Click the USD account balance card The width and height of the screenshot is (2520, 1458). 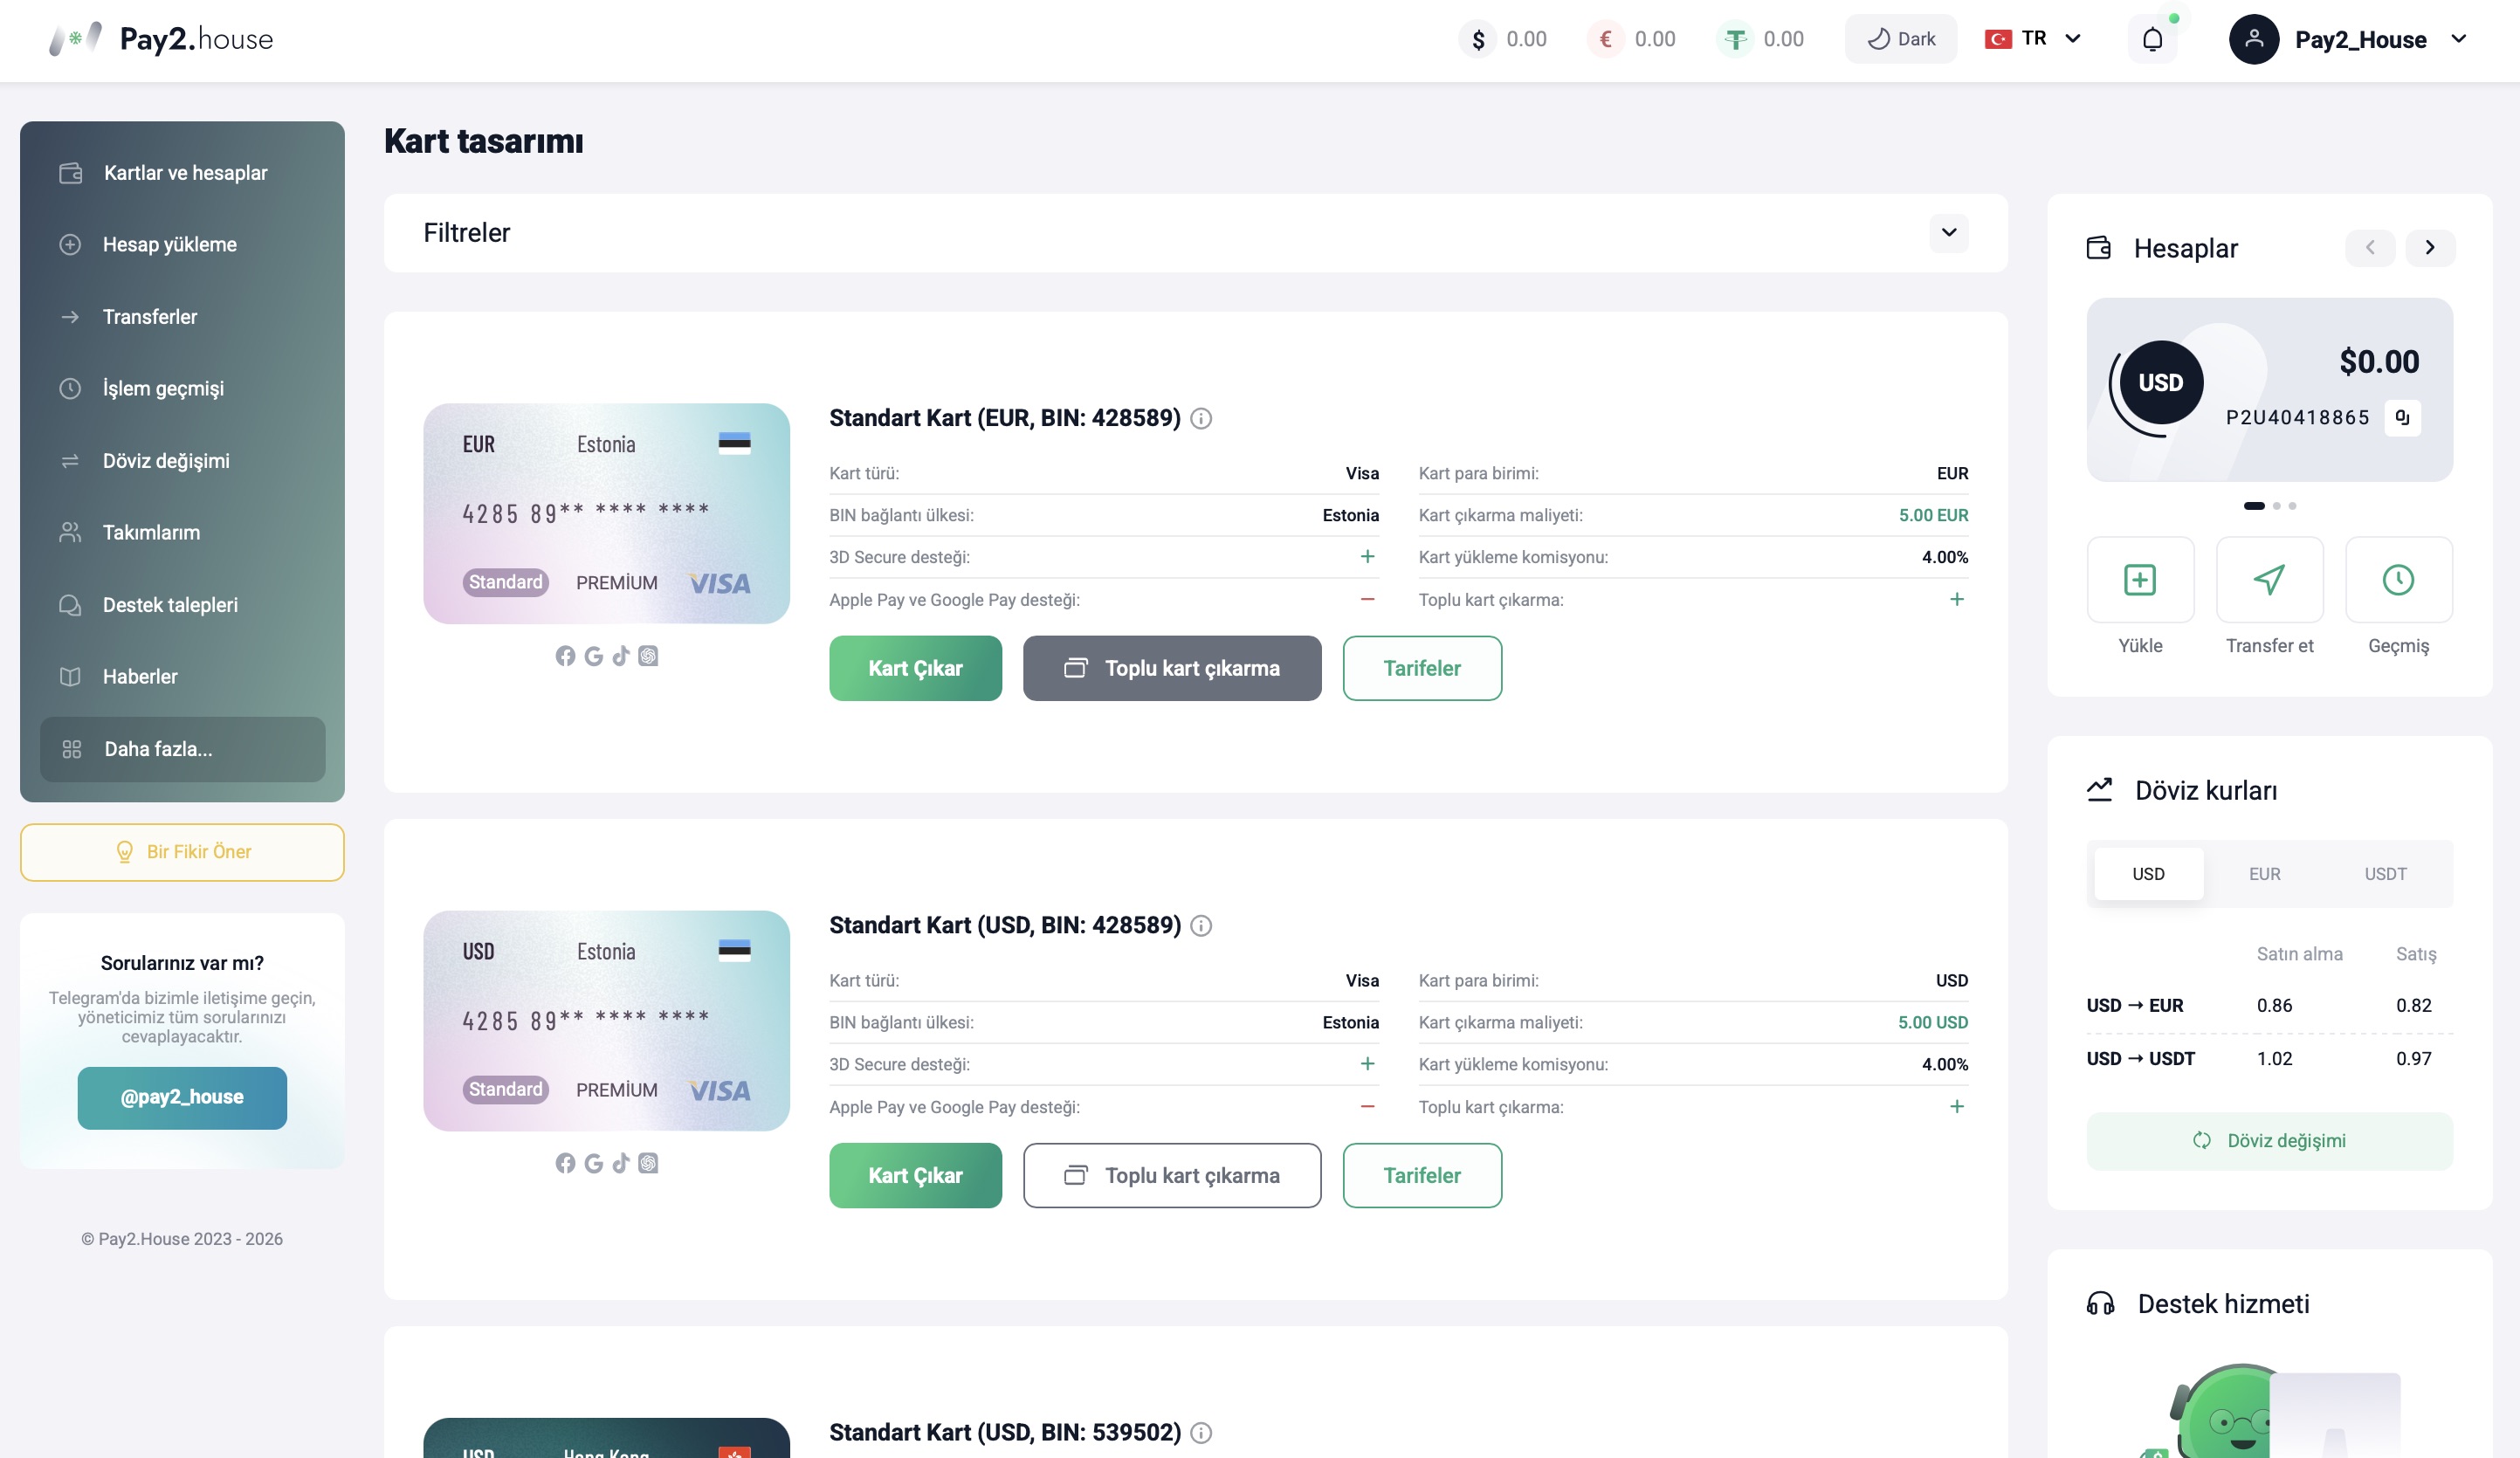coord(2269,390)
